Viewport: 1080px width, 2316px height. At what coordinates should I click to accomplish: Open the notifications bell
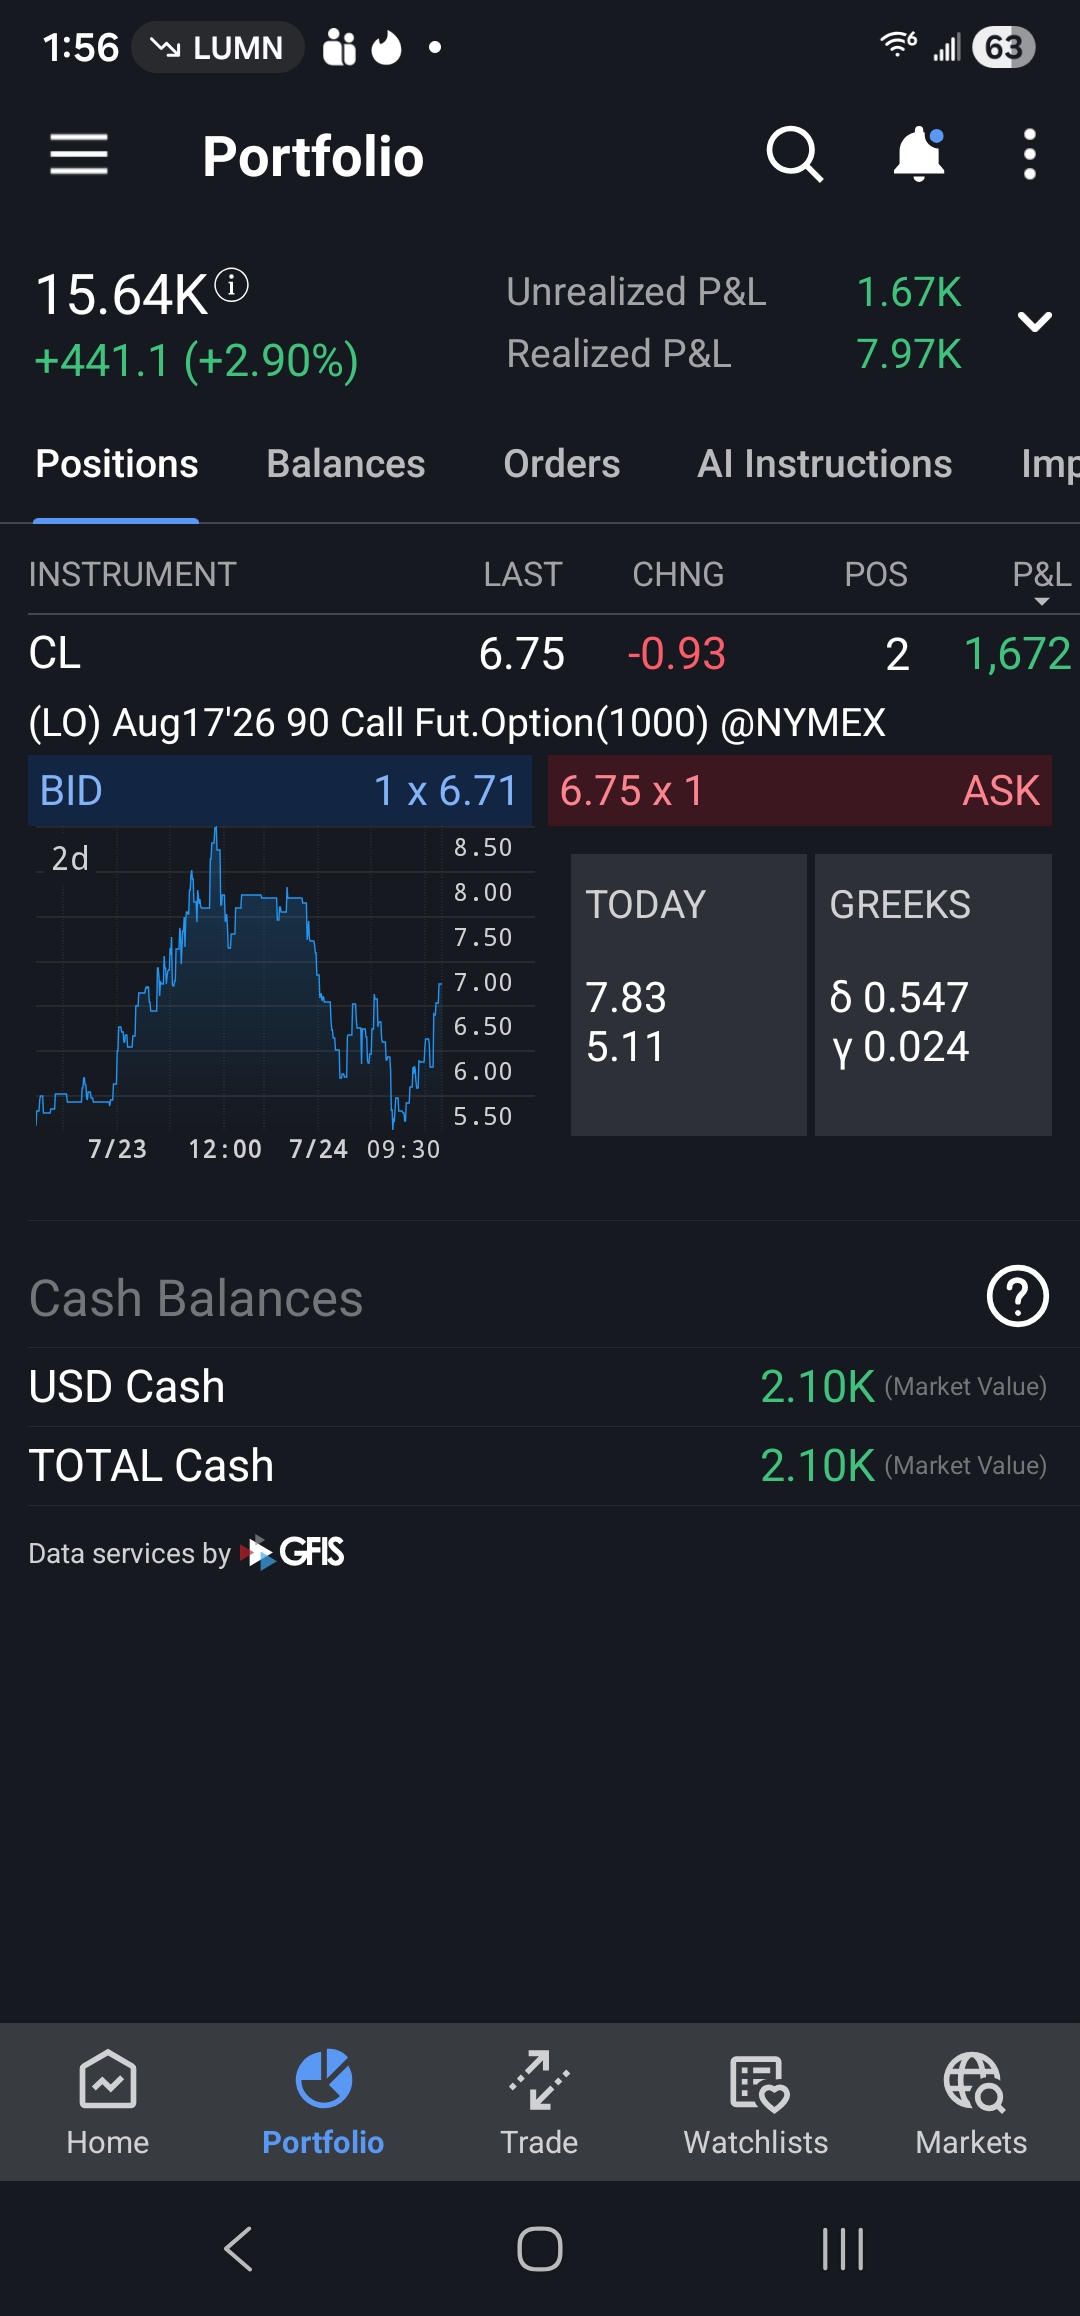(919, 155)
